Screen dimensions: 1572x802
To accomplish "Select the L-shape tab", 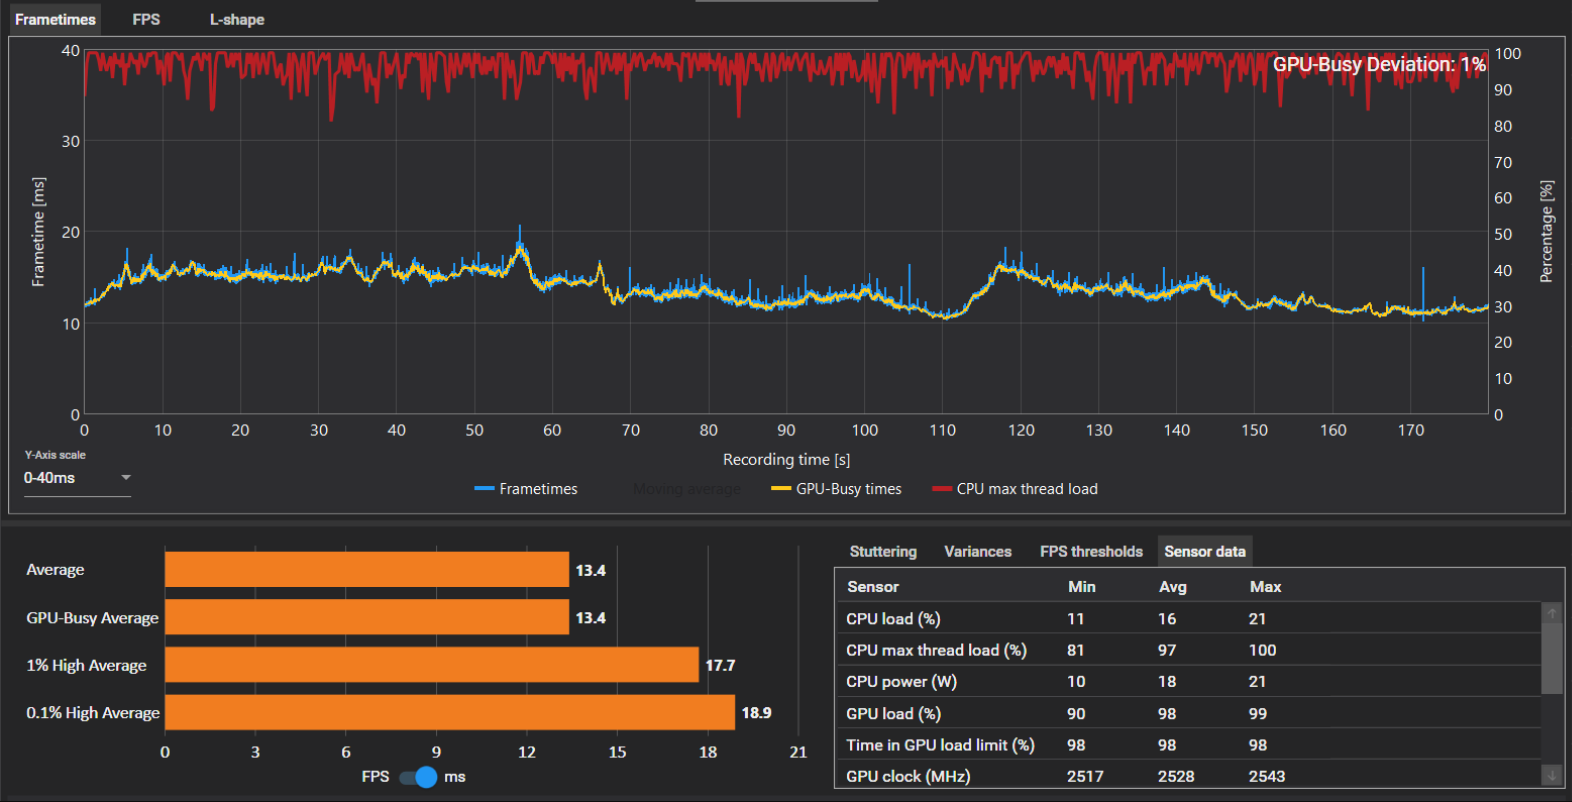I will (x=237, y=19).
